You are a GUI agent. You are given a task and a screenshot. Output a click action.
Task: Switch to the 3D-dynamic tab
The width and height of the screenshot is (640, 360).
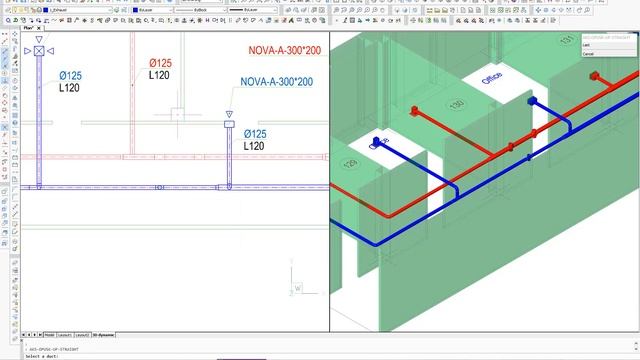tap(103, 335)
